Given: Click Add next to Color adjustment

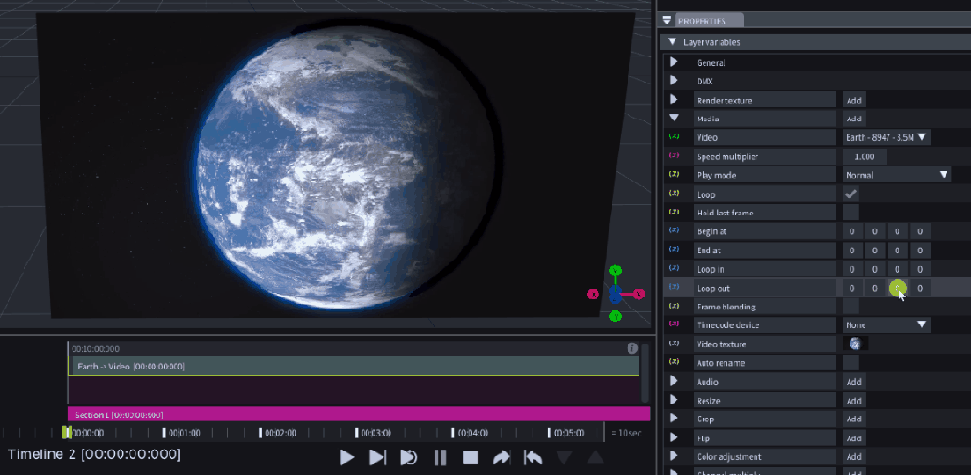Looking at the screenshot, I should (x=854, y=457).
